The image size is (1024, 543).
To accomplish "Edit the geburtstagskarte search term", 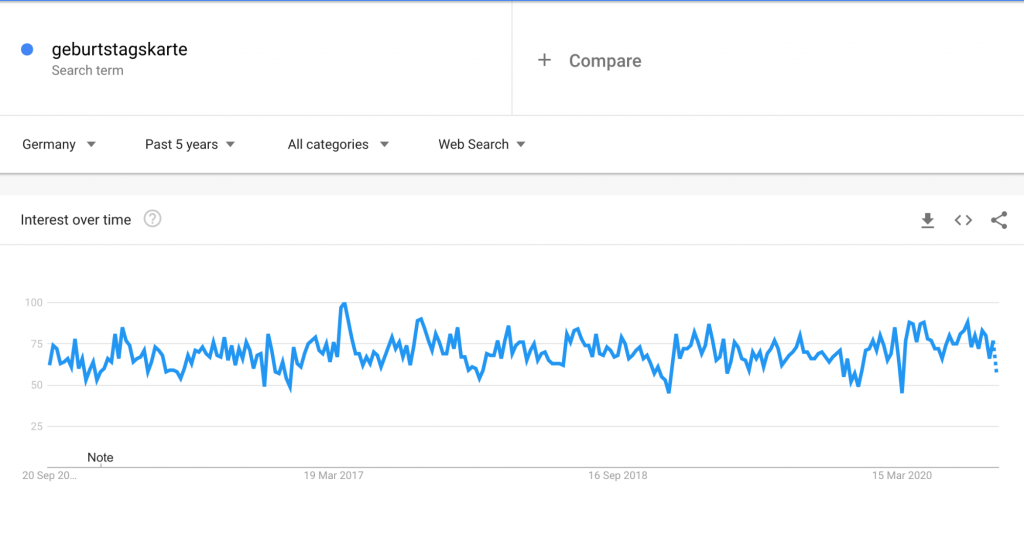I will click(x=120, y=50).
